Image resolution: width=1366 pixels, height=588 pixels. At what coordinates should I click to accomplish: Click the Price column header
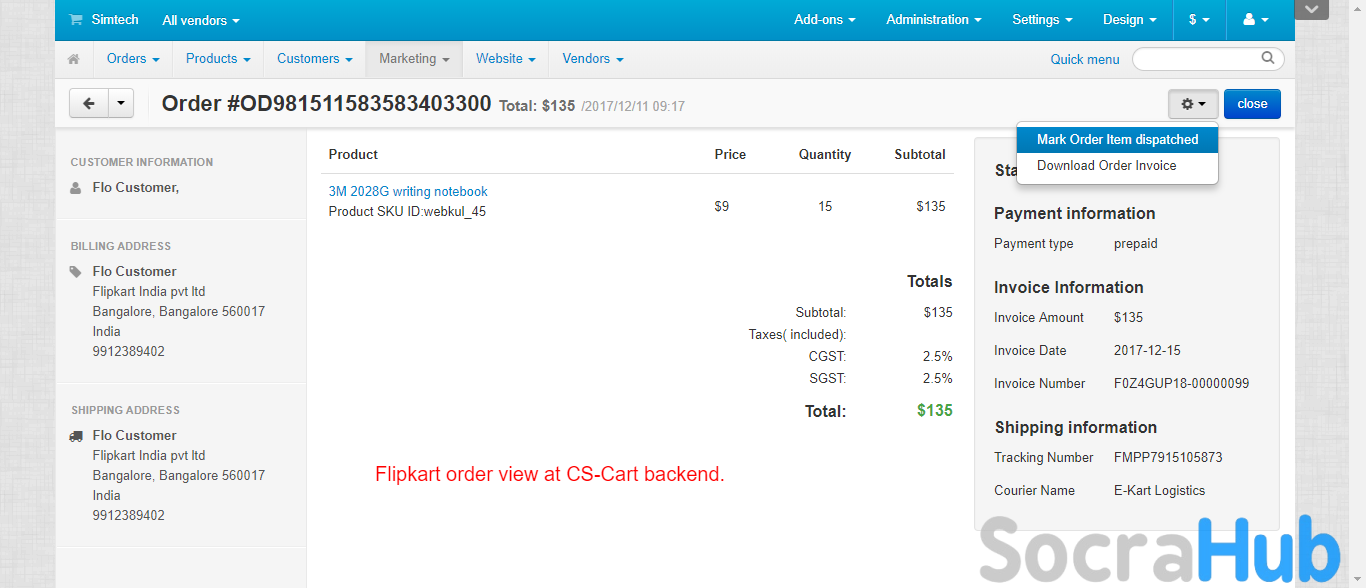coord(730,155)
